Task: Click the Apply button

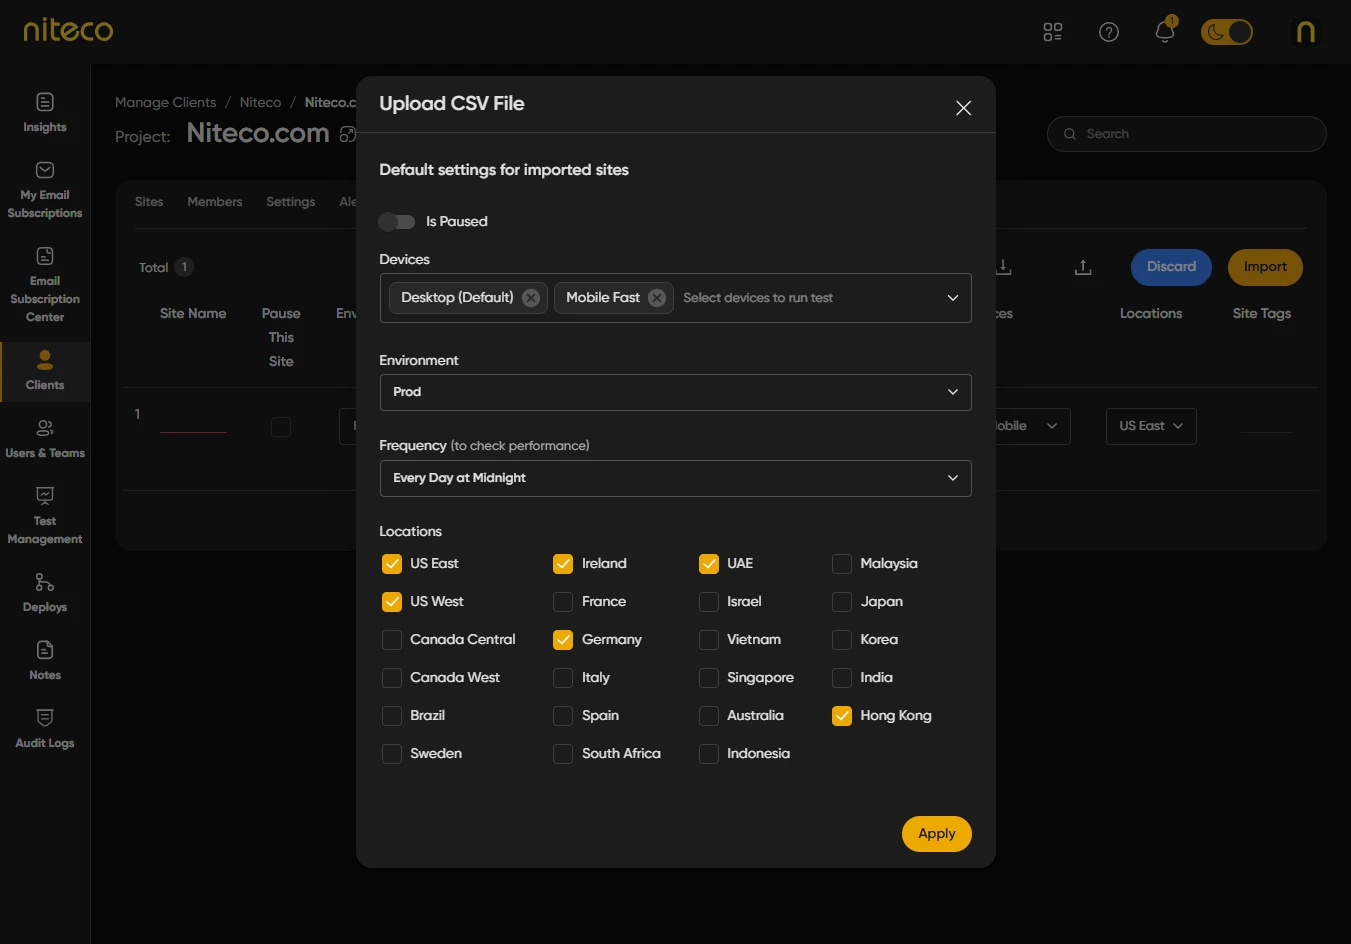Action: coord(936,834)
